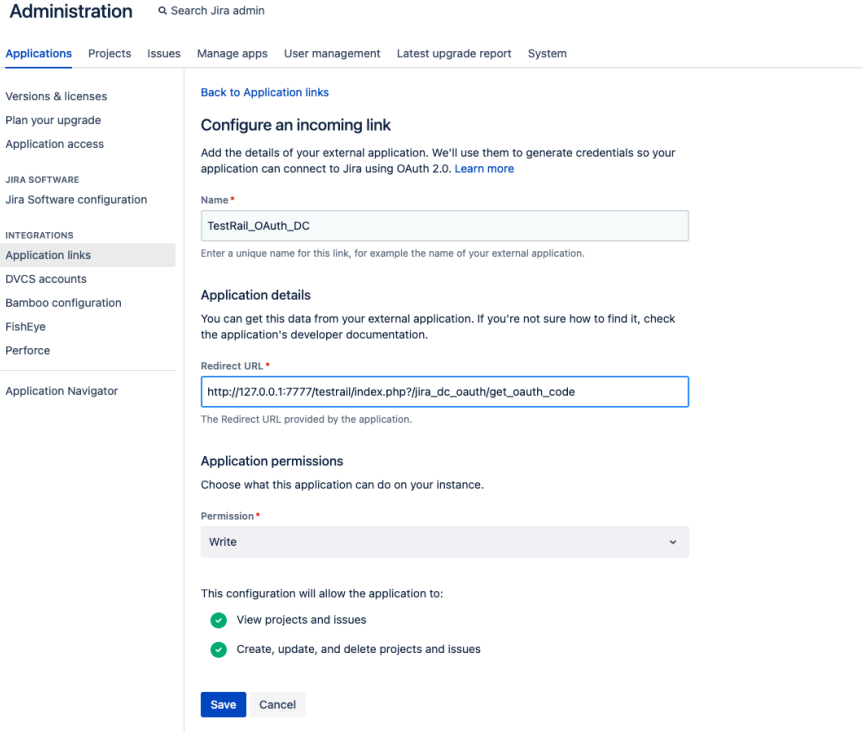Switch to the System tab
Viewport: 863px width, 732px height.
(547, 53)
